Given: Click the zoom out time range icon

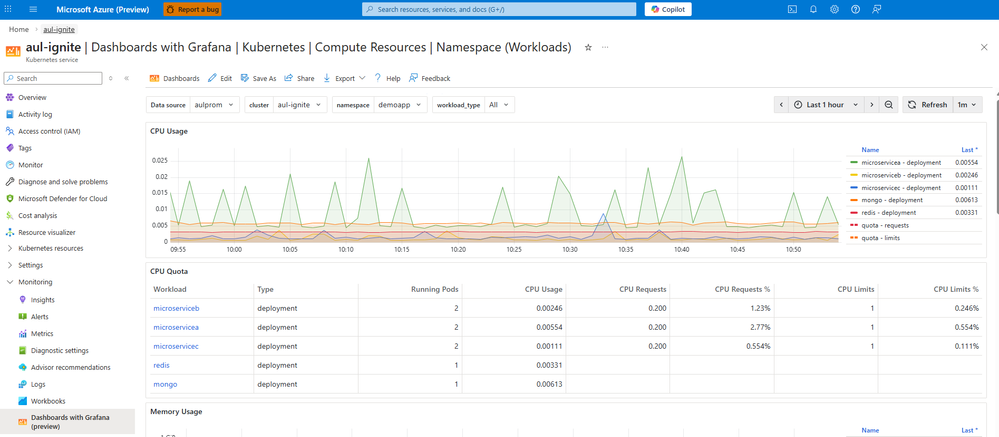Looking at the screenshot, I should [x=888, y=105].
